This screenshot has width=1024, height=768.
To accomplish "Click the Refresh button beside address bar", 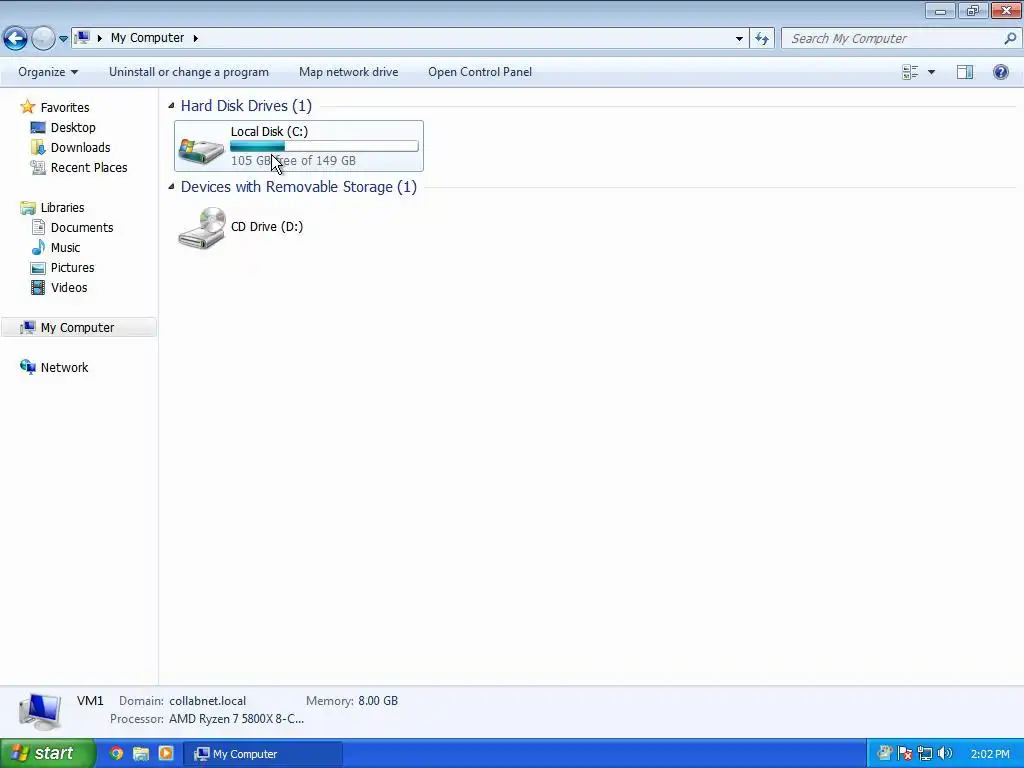I will (762, 39).
